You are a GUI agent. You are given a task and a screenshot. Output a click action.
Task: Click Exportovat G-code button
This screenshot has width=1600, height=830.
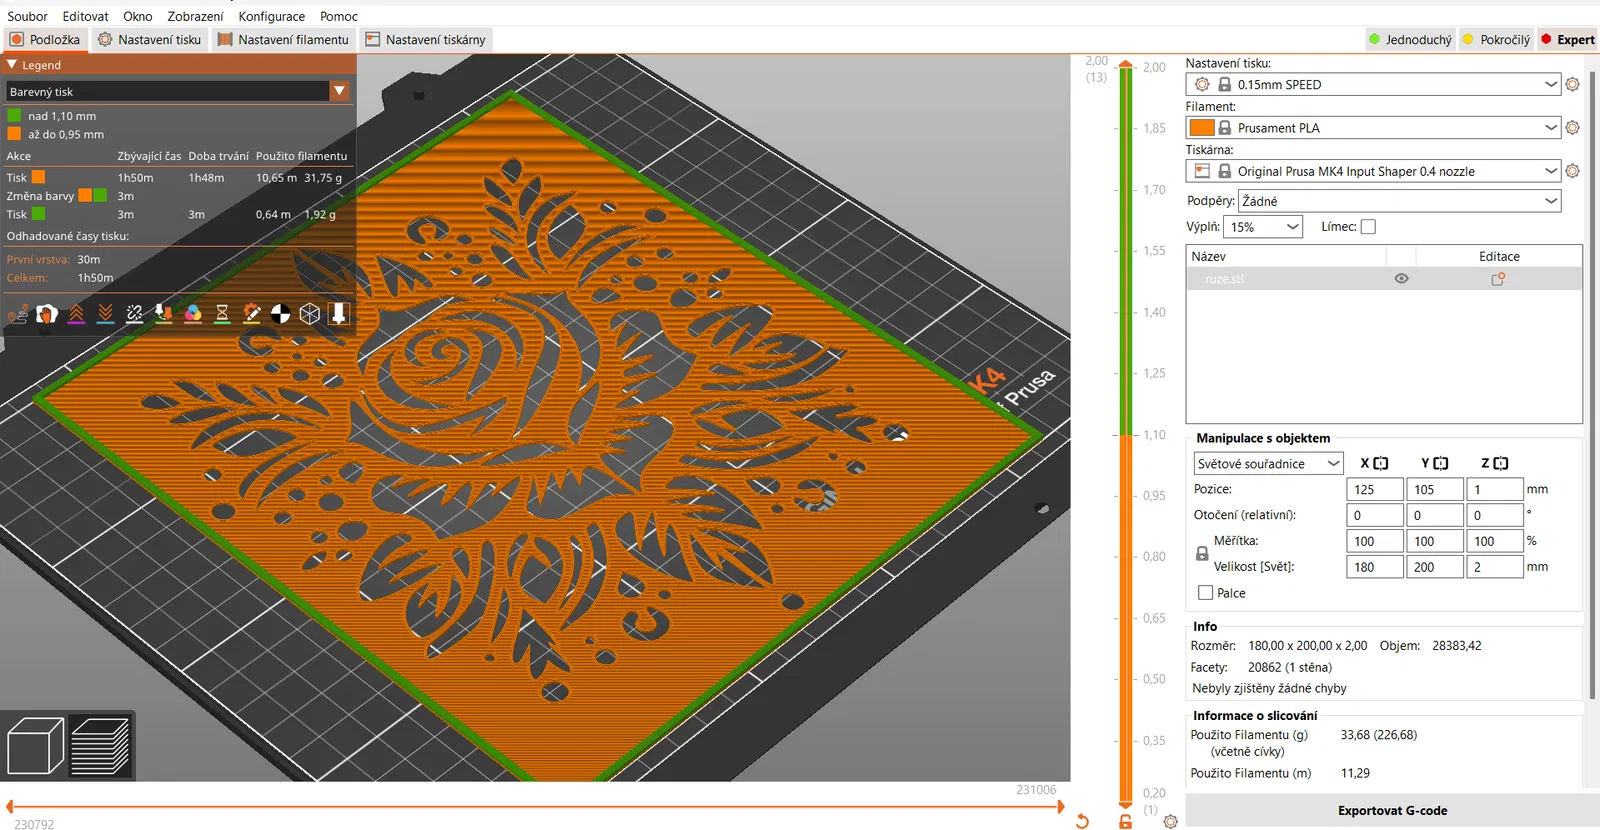click(1392, 811)
